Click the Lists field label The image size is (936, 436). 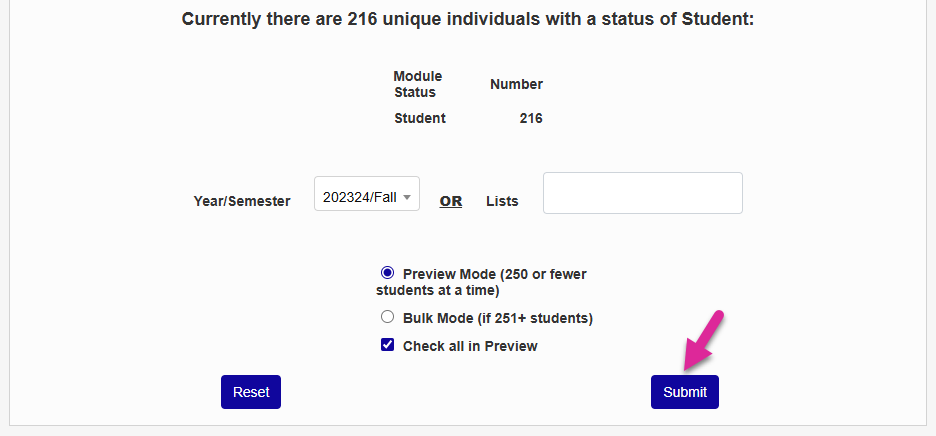pyautogui.click(x=502, y=201)
